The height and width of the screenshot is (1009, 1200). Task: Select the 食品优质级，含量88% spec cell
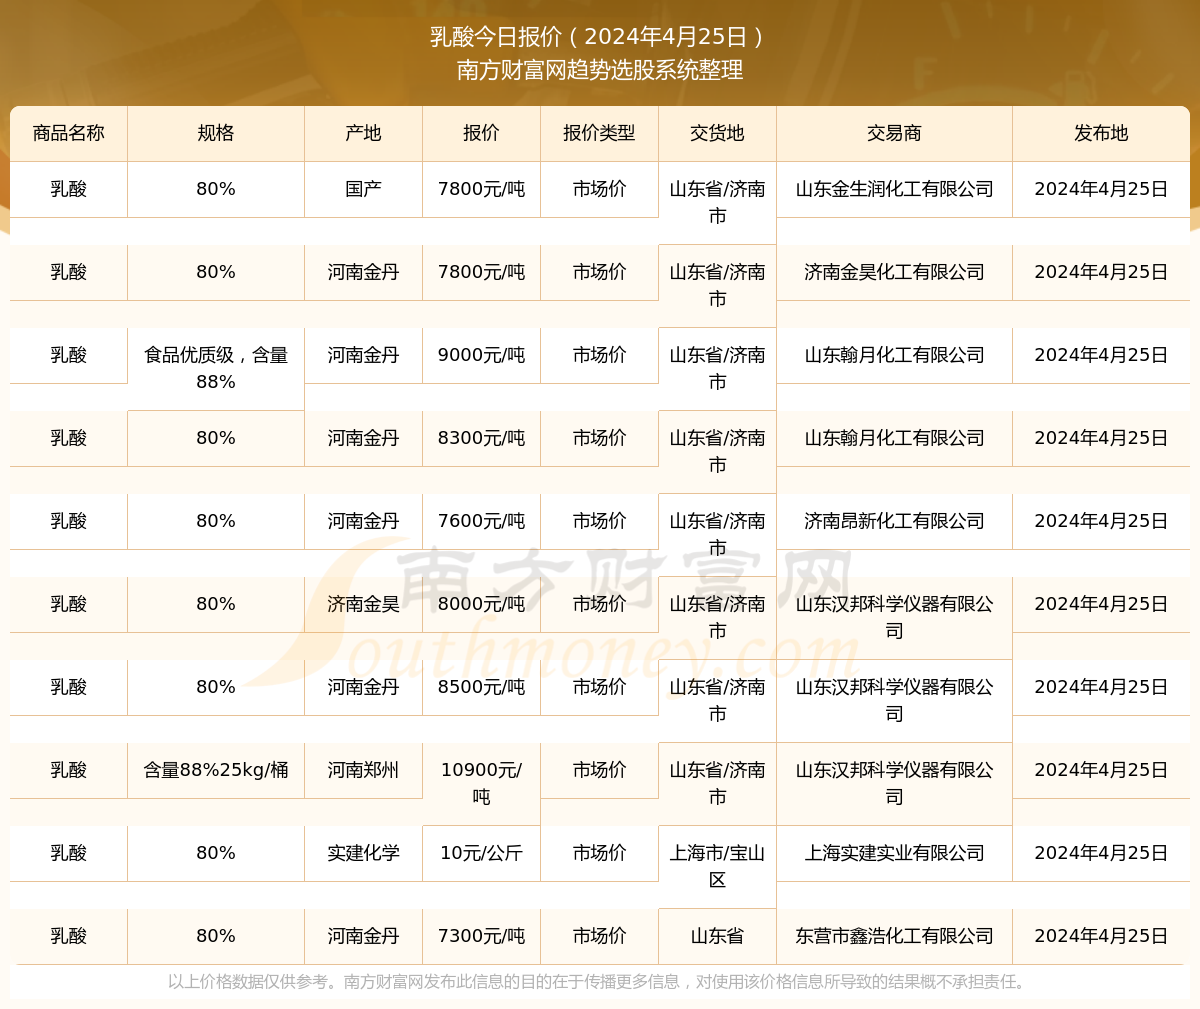[x=216, y=368]
